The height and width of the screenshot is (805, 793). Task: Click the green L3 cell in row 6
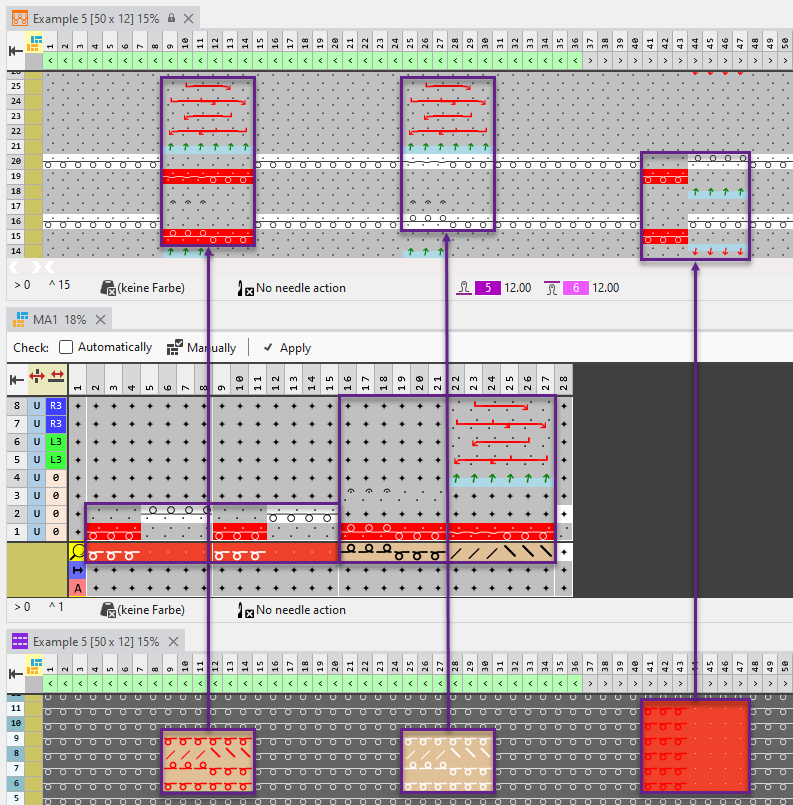[x=56, y=442]
